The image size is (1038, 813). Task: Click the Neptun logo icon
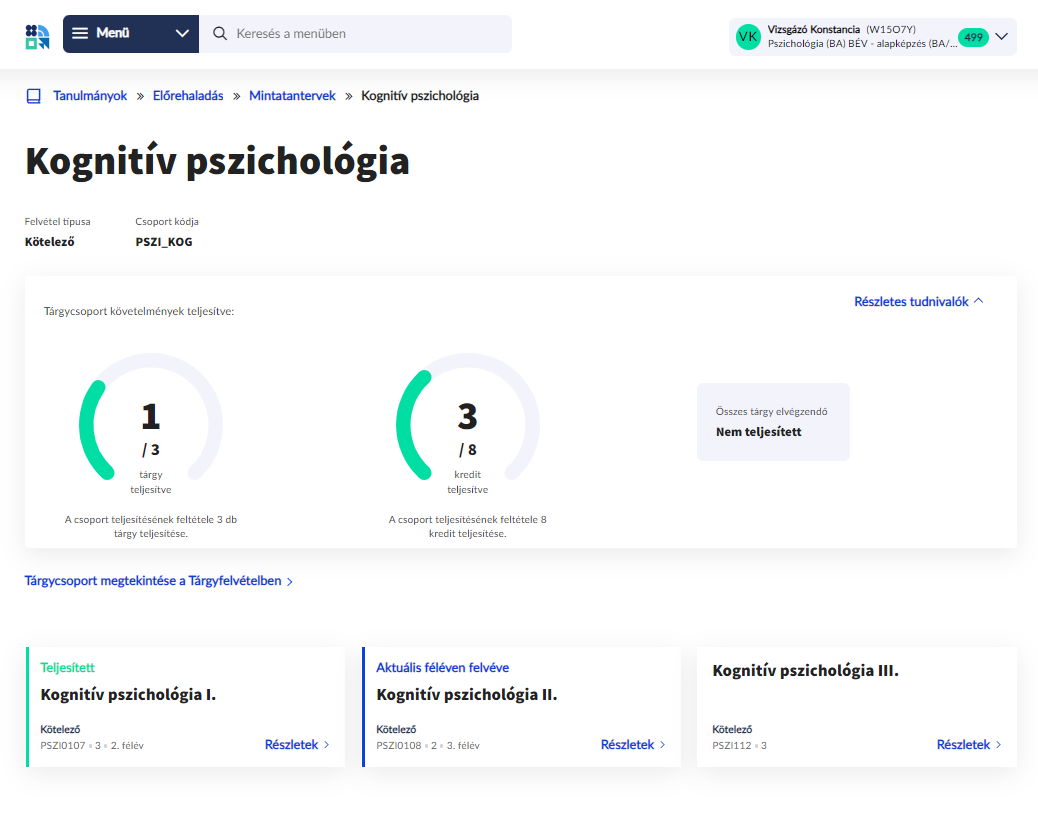37,36
